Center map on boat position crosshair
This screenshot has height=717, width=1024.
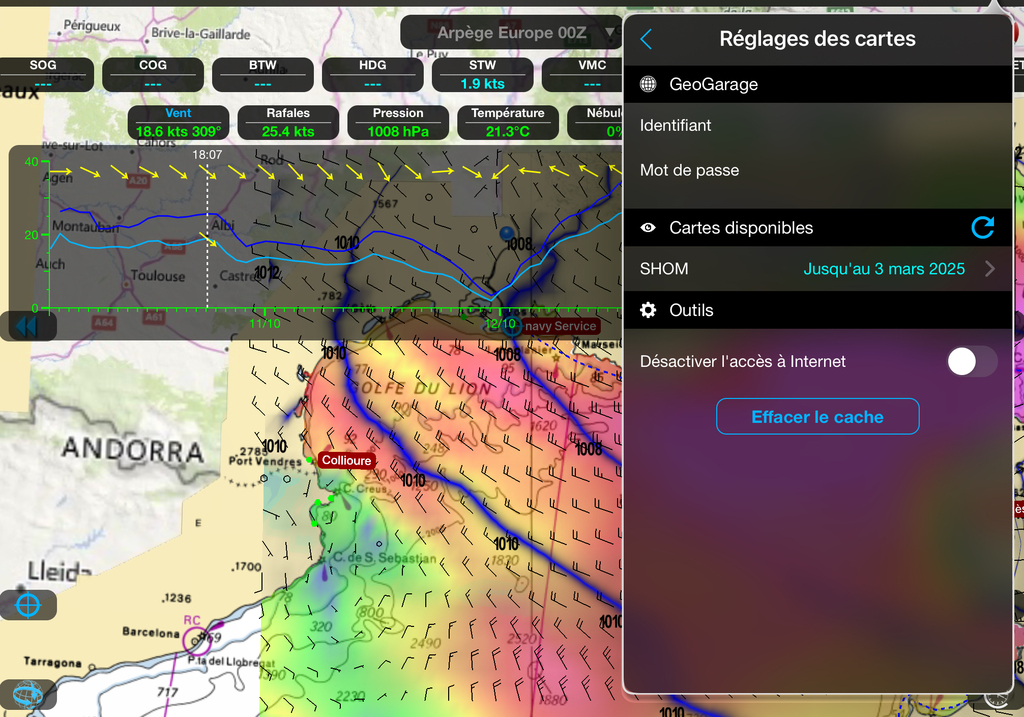pos(28,605)
